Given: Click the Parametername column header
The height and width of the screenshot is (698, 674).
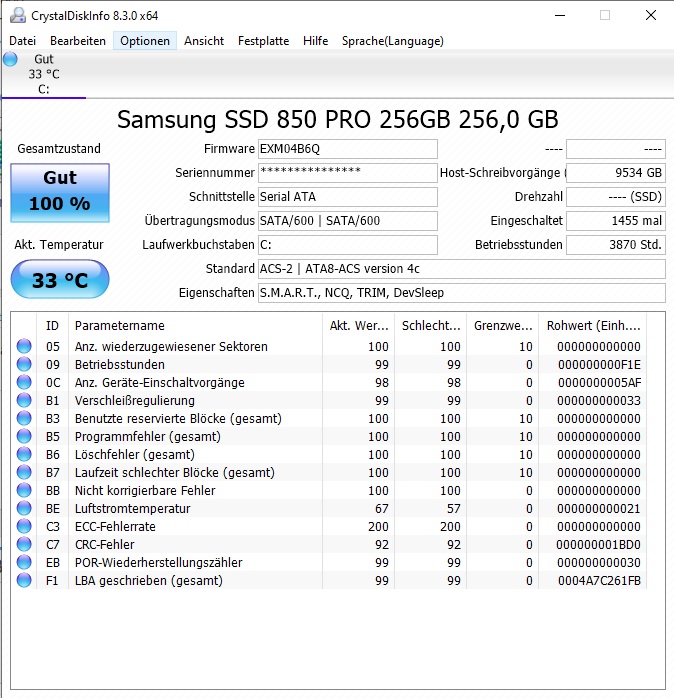Looking at the screenshot, I should (x=195, y=326).
